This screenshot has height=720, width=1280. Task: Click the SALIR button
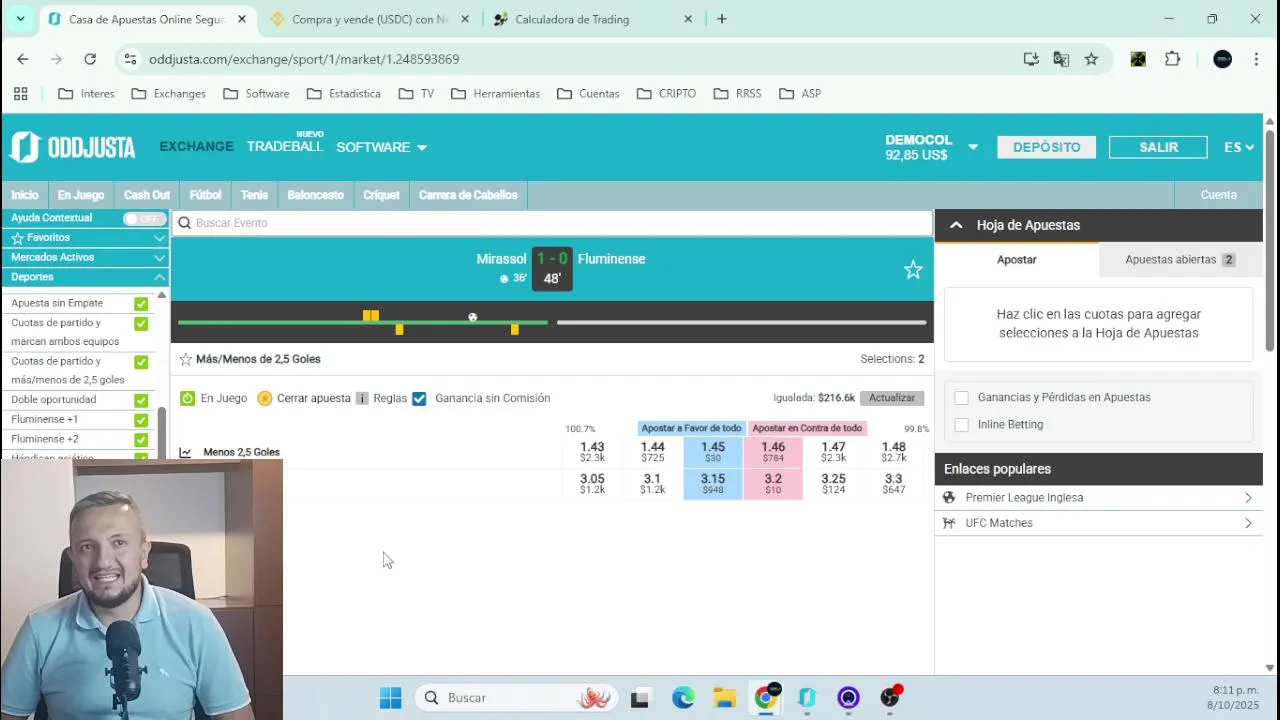tap(1158, 147)
